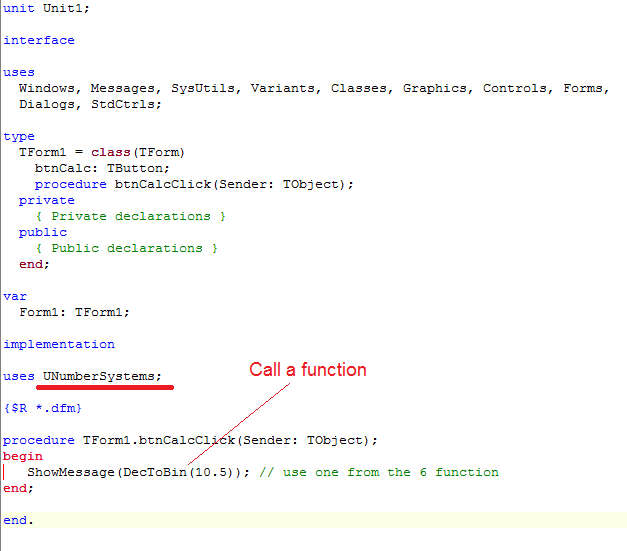Click the 'Form1: TForm1;' variable line
The width and height of the screenshot is (627, 551).
(x=74, y=312)
